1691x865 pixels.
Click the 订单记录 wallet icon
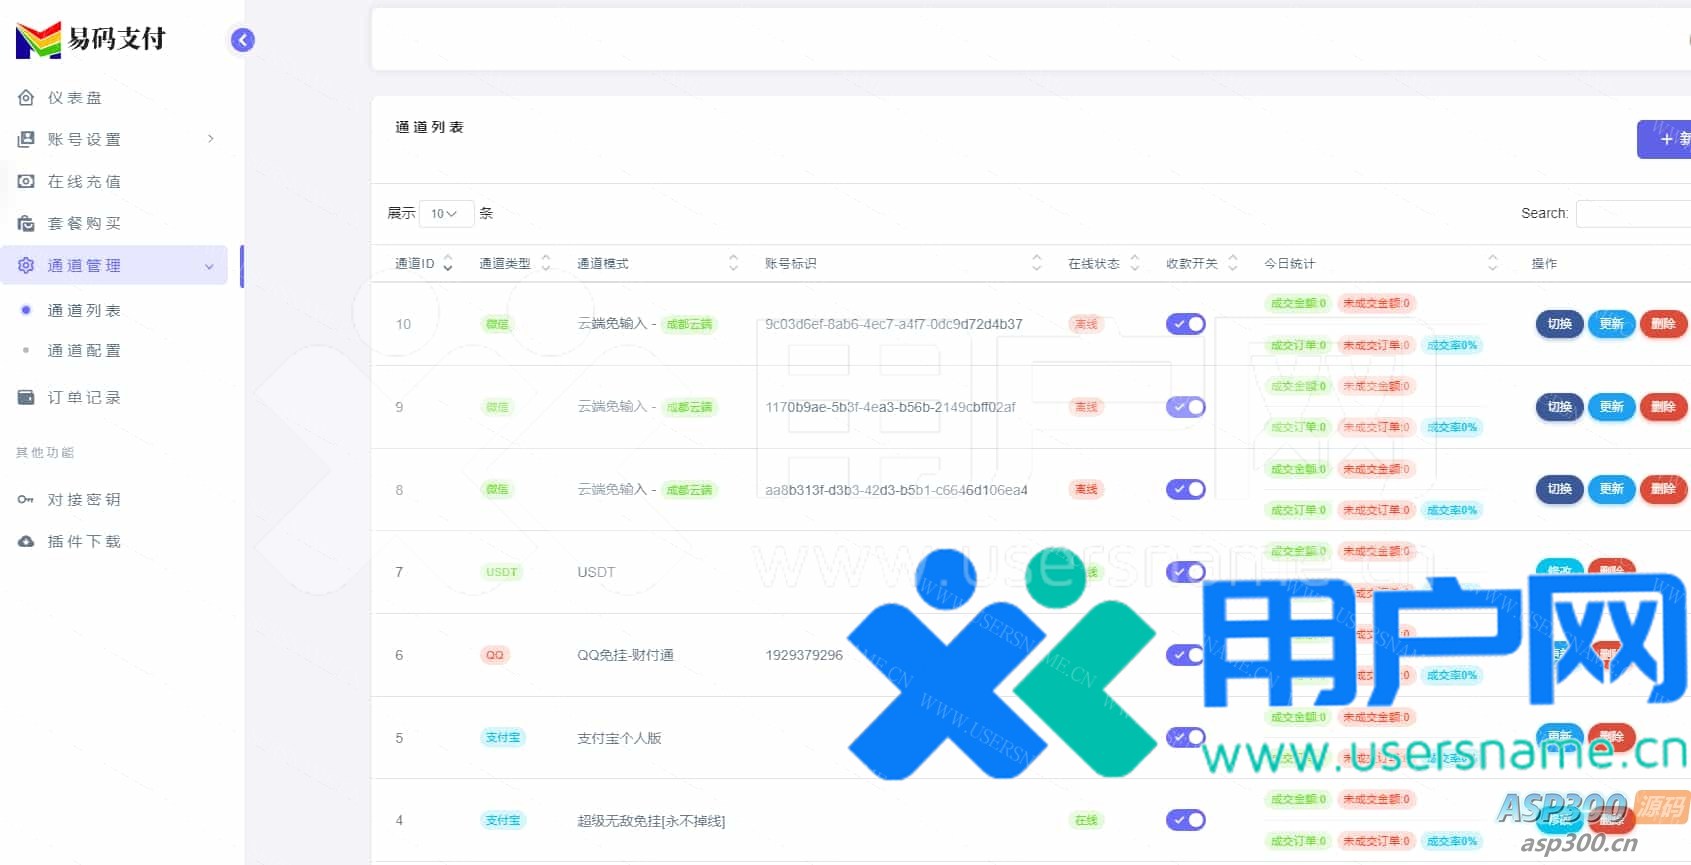point(26,397)
